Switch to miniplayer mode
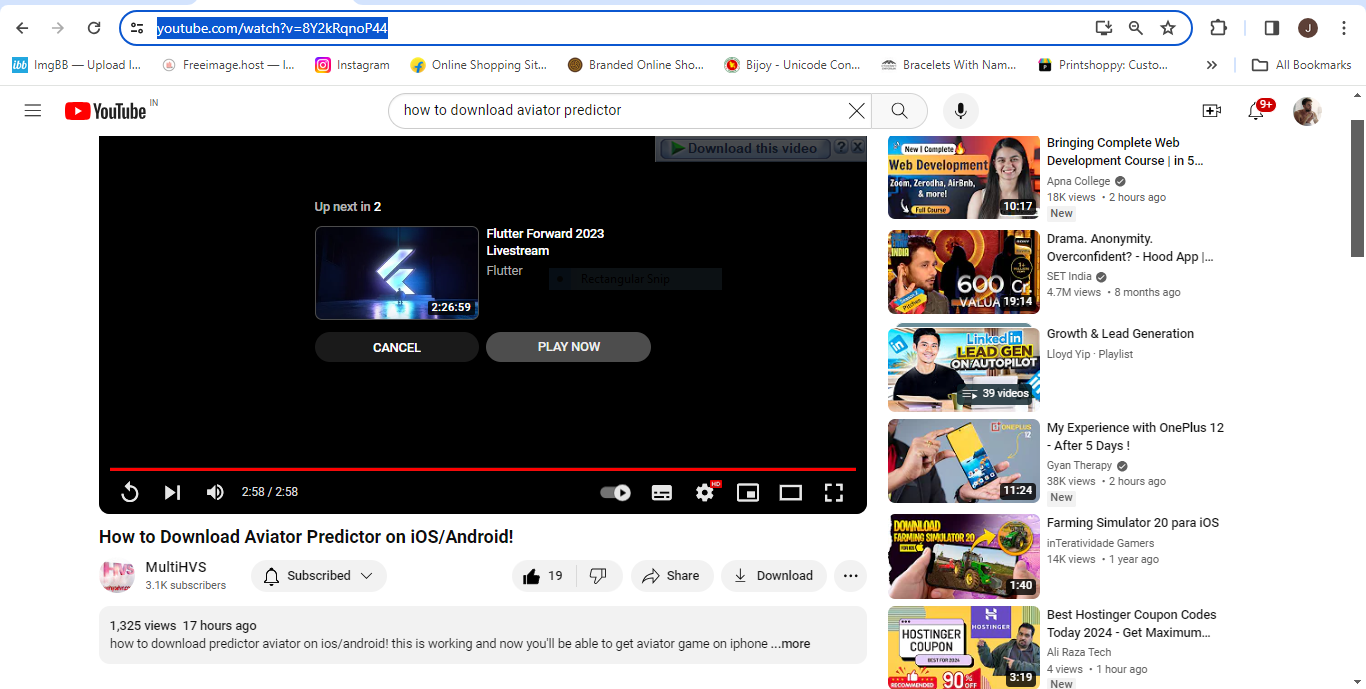The height and width of the screenshot is (689, 1366). point(748,492)
